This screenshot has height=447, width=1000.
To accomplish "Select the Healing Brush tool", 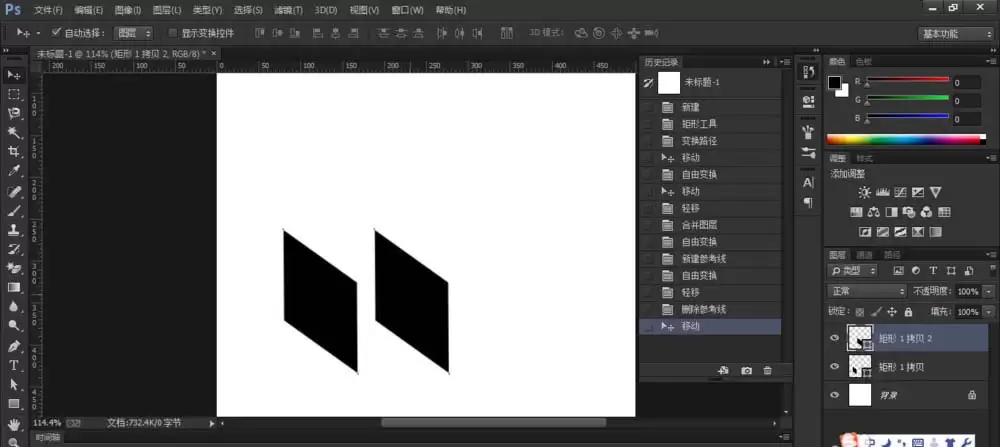I will 13,191.
